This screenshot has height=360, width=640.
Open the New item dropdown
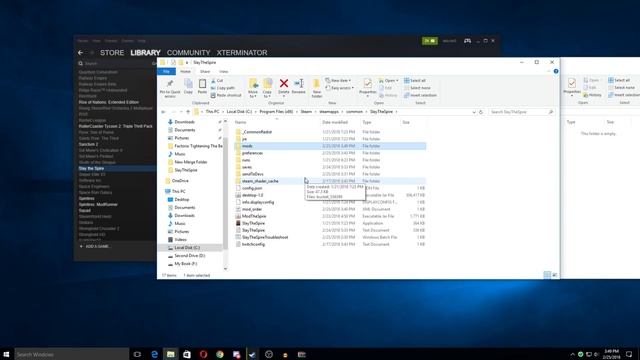(x=338, y=80)
